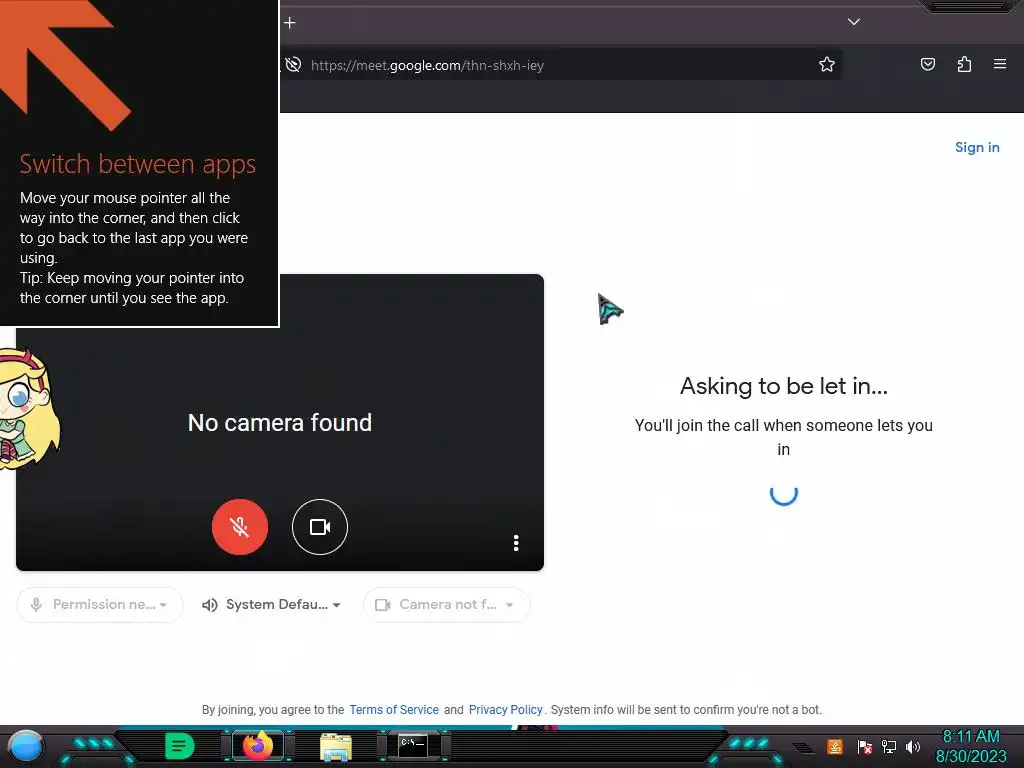Viewport: 1024px width, 768px height.
Task: Bookmark this page with the star icon
Action: tap(827, 64)
